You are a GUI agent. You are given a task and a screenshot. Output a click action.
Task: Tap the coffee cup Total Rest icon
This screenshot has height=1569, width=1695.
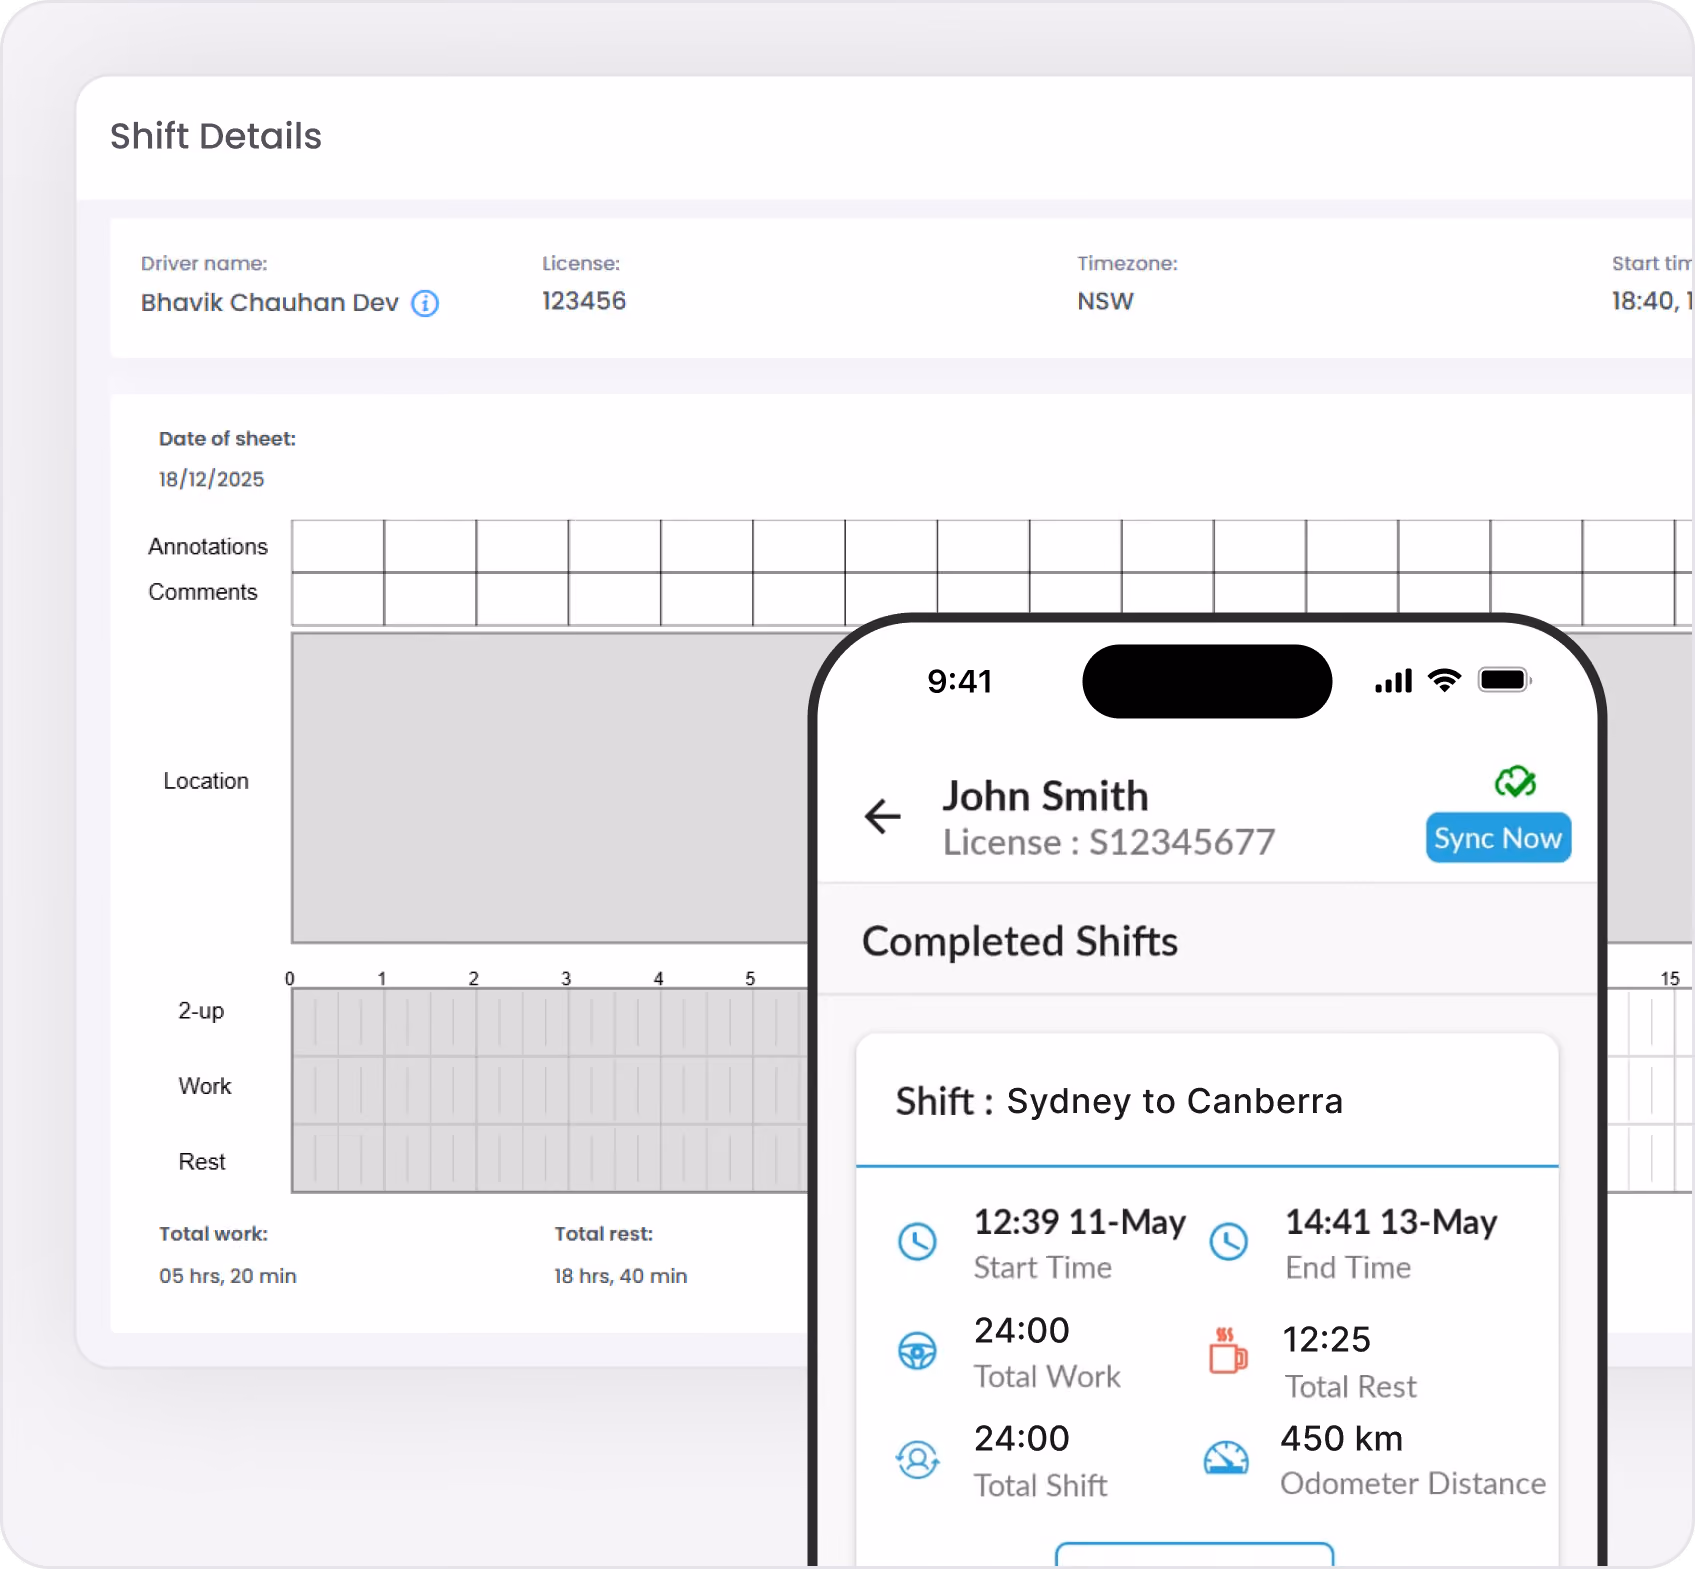(x=1228, y=1351)
